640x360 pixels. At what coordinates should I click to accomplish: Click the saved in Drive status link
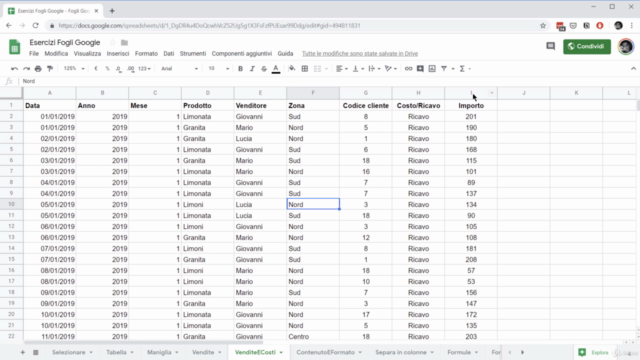point(360,53)
